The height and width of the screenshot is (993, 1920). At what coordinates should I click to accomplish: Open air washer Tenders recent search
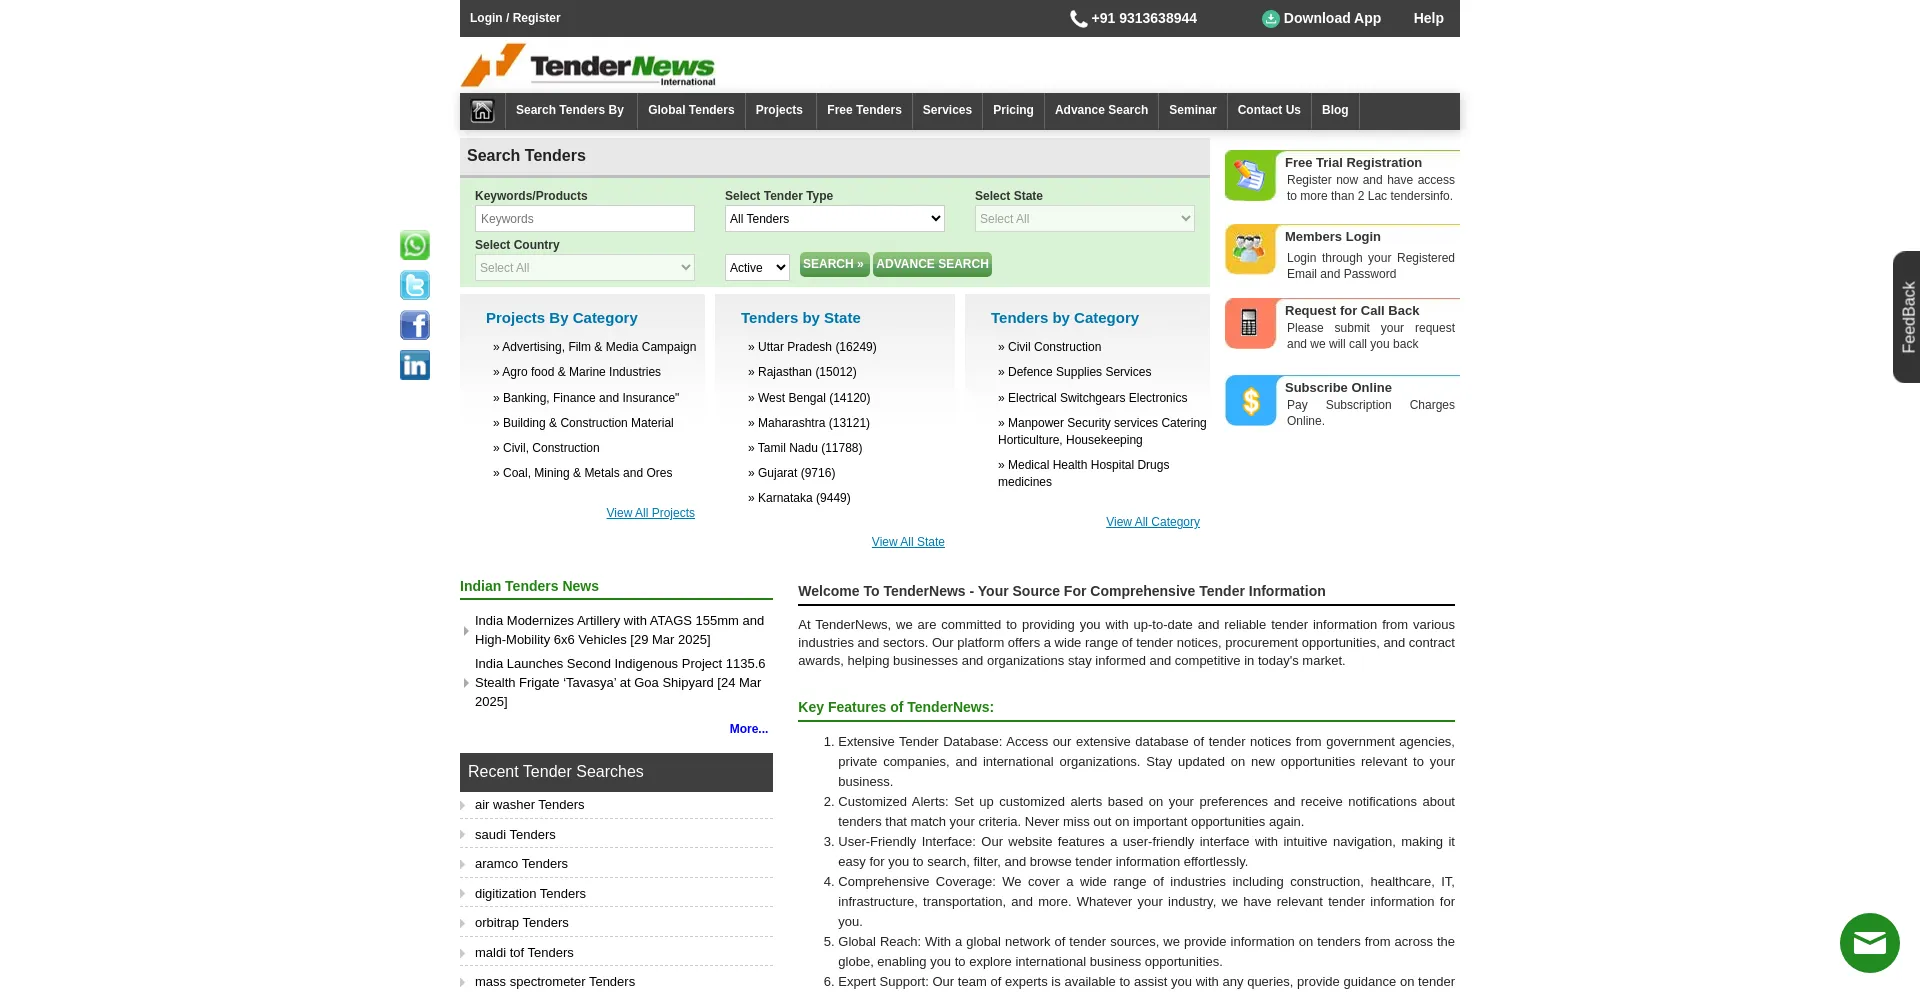click(x=529, y=805)
